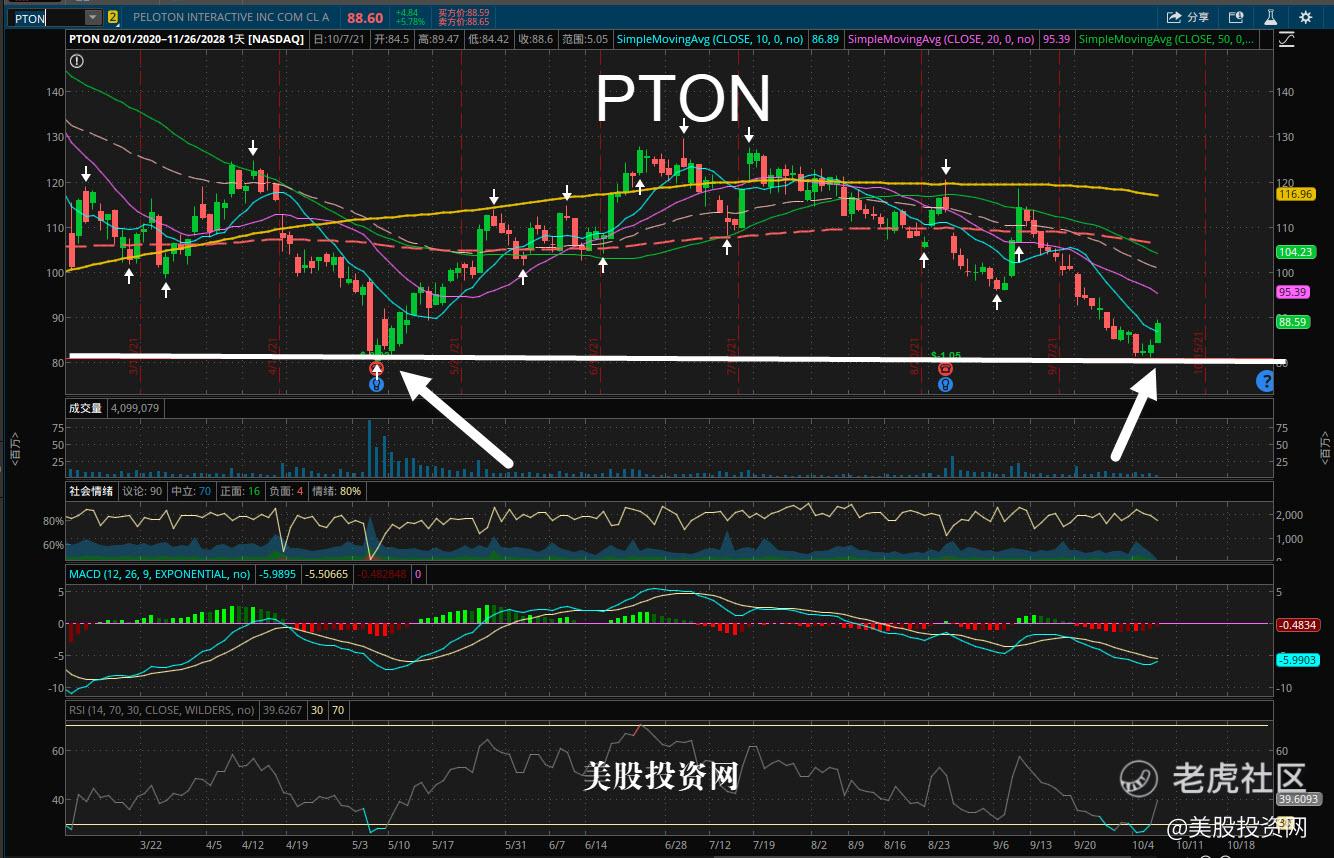
Task: Click the 成交量 volume panel label
Action: [87, 408]
